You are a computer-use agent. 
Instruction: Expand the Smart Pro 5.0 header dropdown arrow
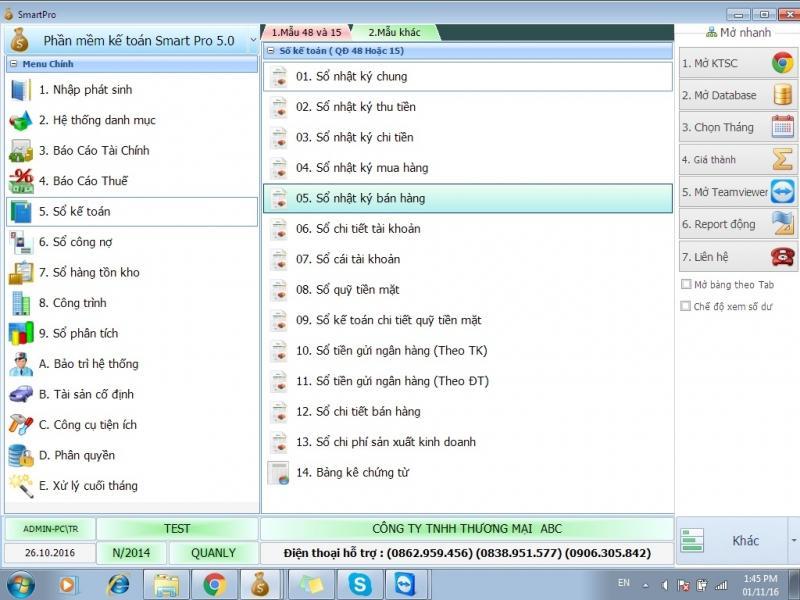(x=253, y=41)
